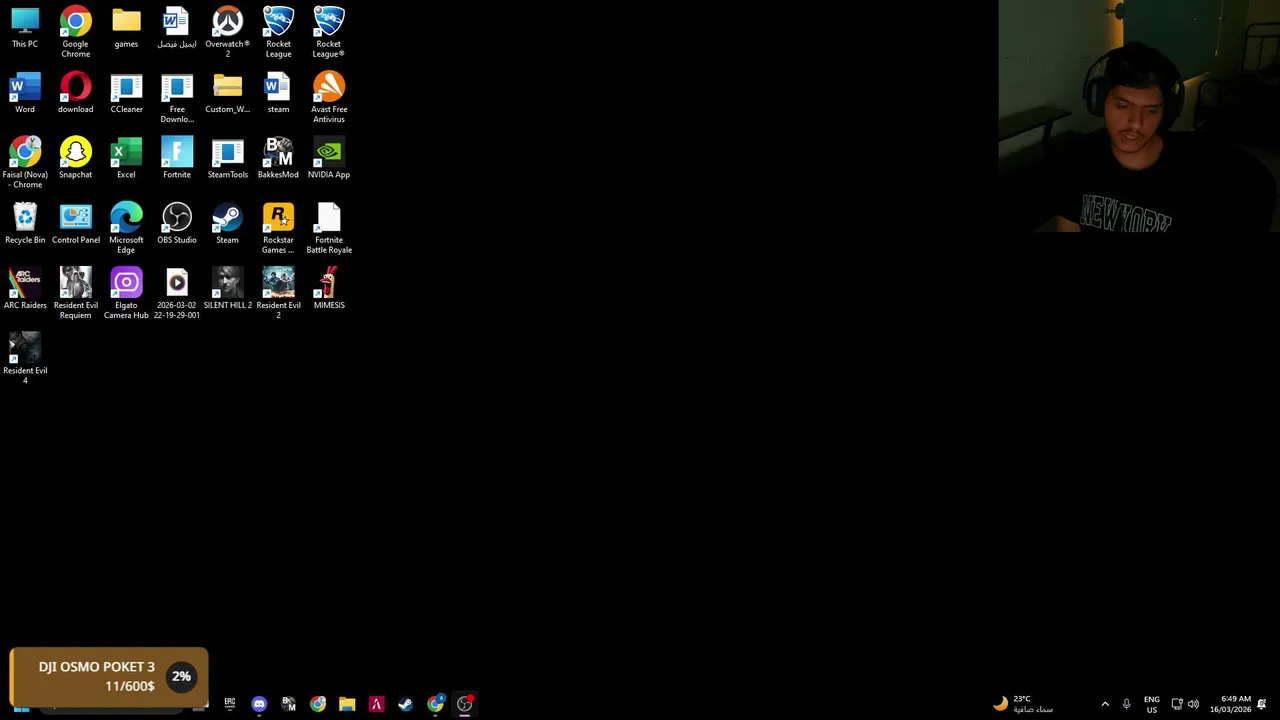The image size is (1280, 720).
Task: Open BakkesMod from the taskbar
Action: point(288,704)
